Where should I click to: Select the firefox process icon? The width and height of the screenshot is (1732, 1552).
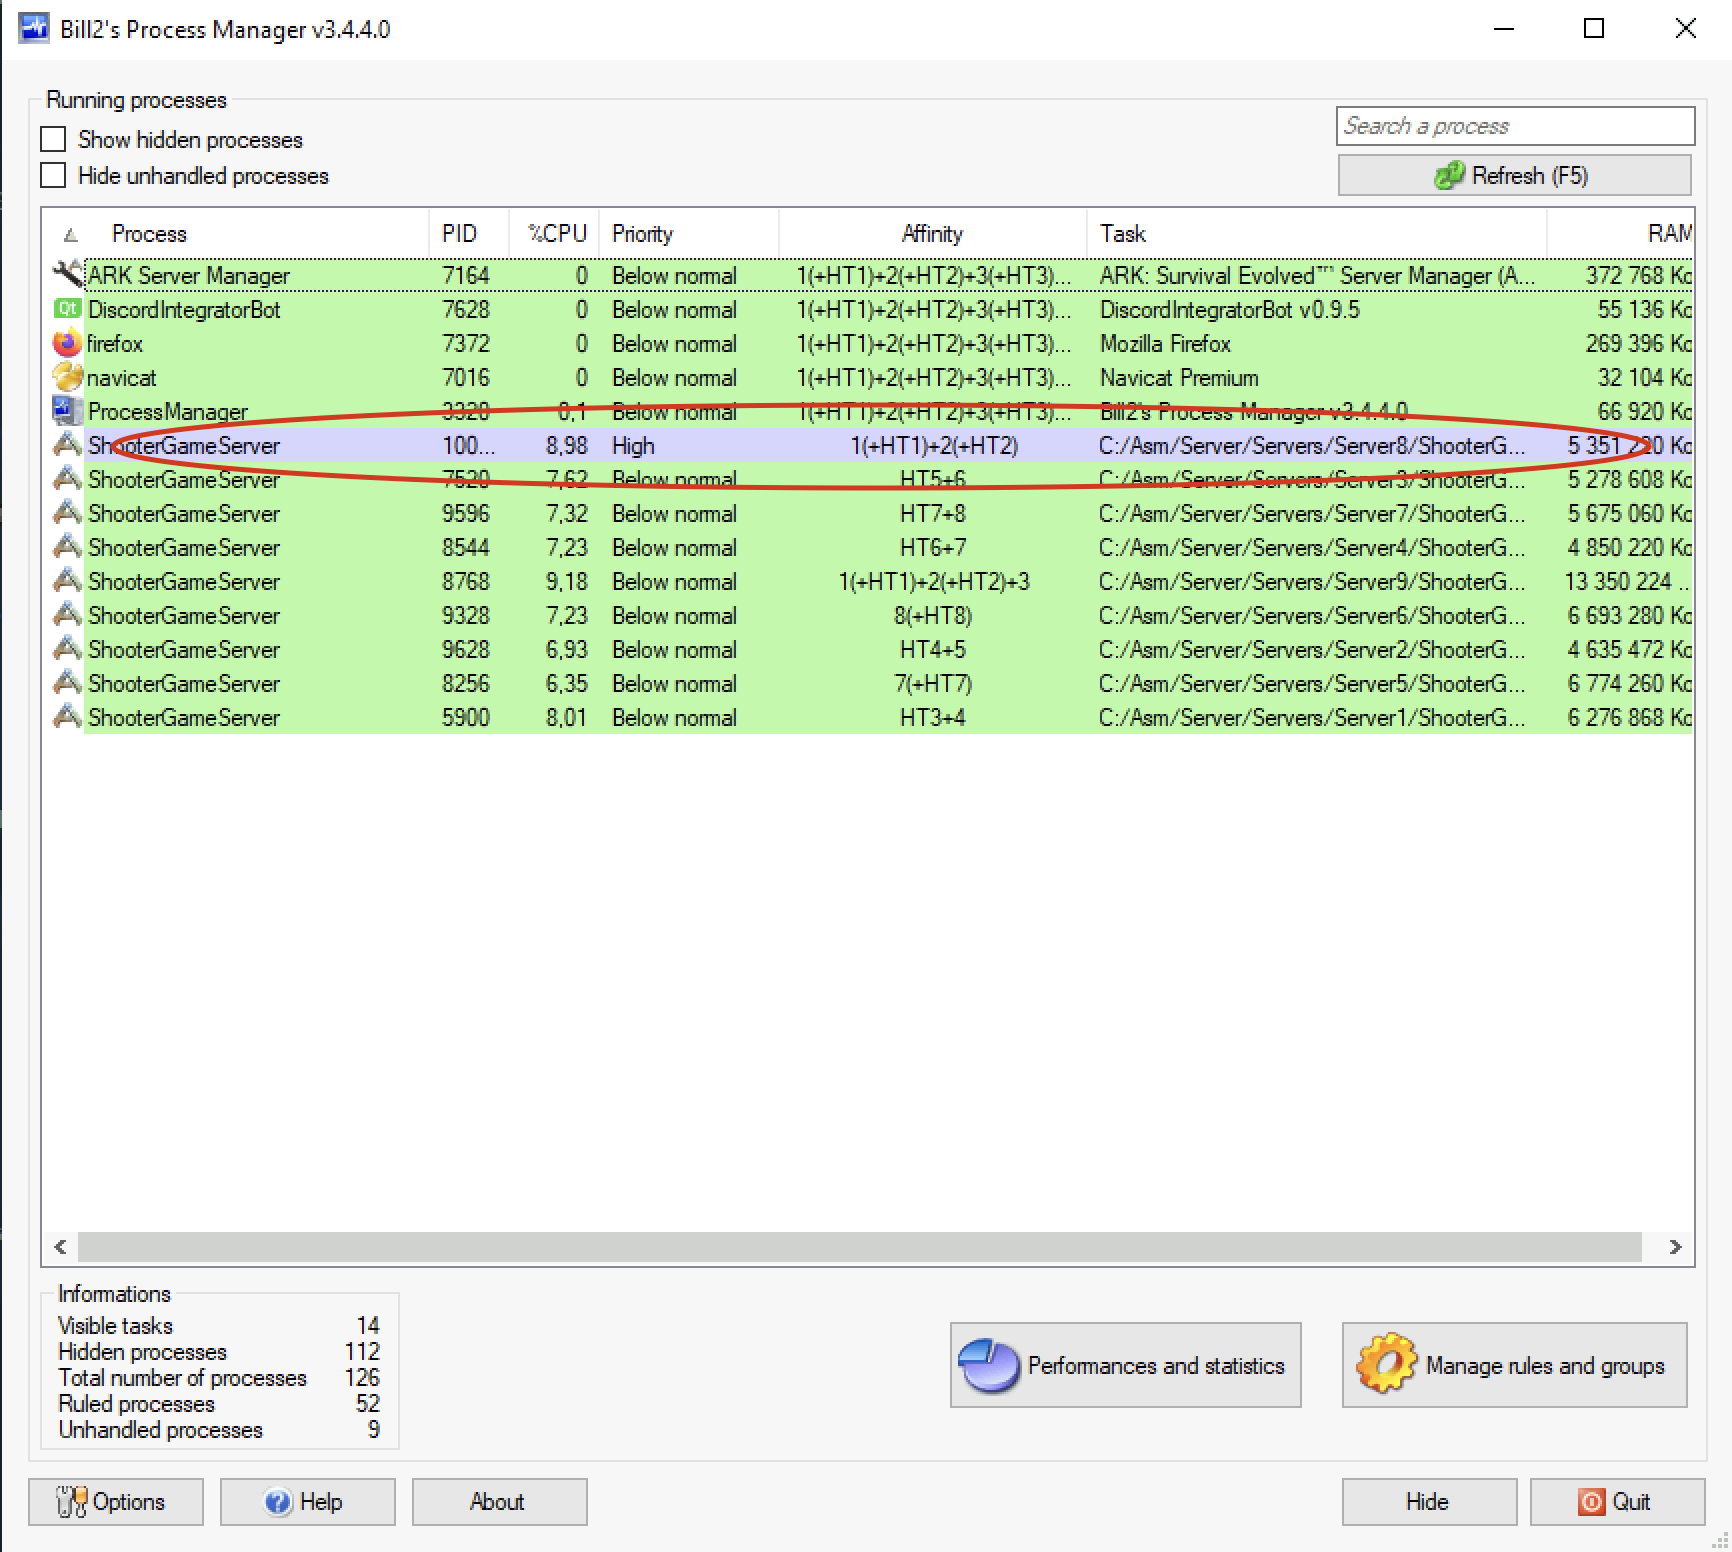[x=67, y=343]
